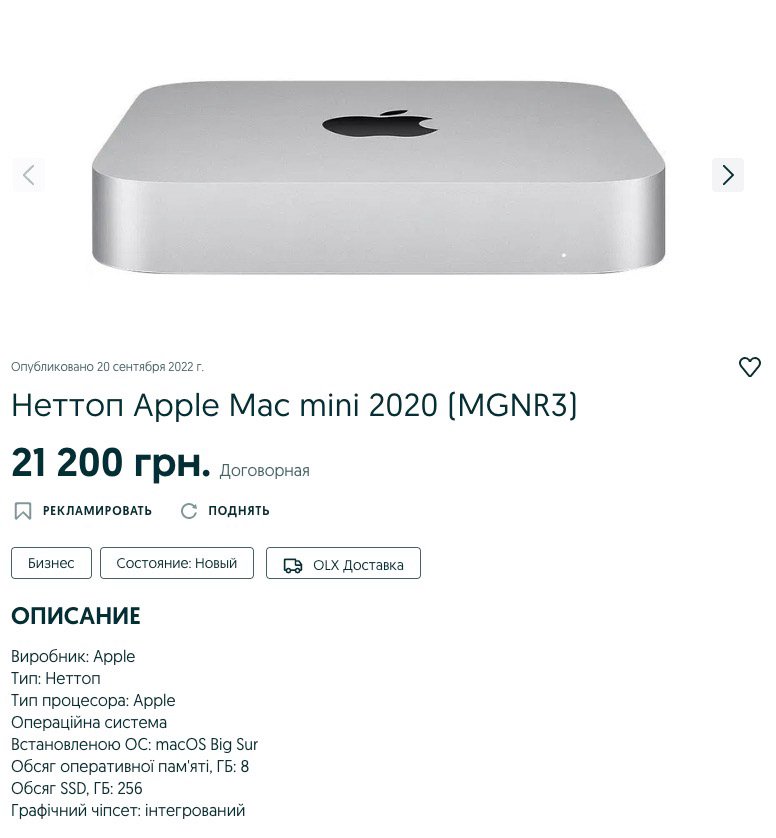Click the Договорная label
This screenshot has height=838, width=776.
point(265,470)
